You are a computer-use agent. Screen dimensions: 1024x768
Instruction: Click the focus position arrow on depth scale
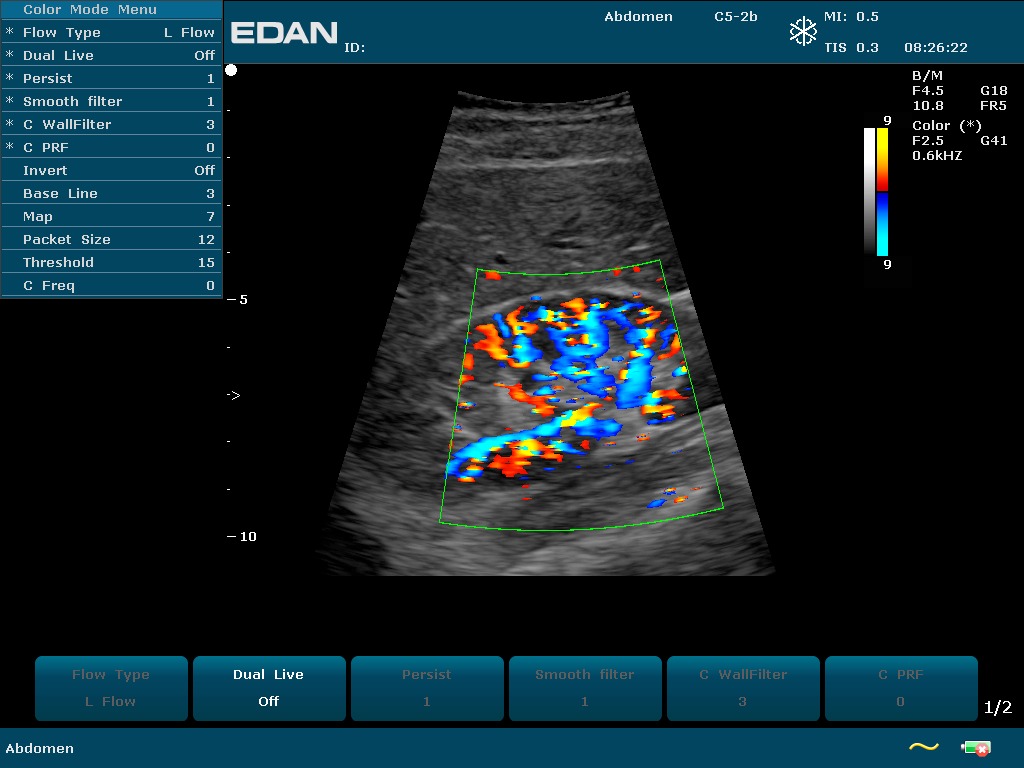[233, 396]
